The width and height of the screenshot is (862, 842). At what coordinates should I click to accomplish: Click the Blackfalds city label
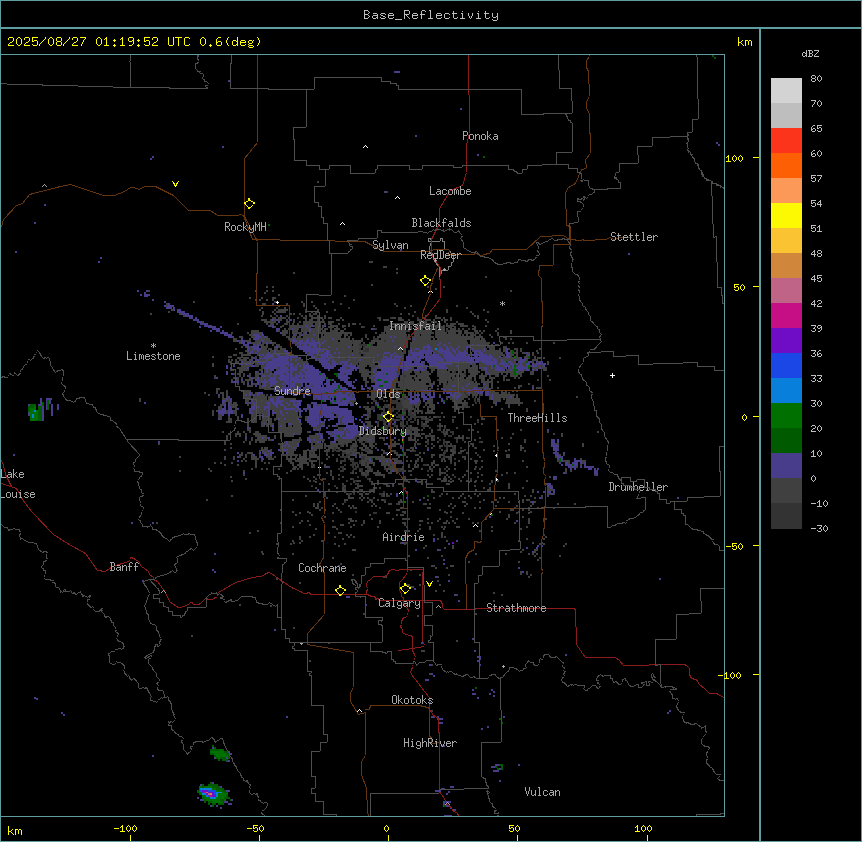(x=441, y=223)
